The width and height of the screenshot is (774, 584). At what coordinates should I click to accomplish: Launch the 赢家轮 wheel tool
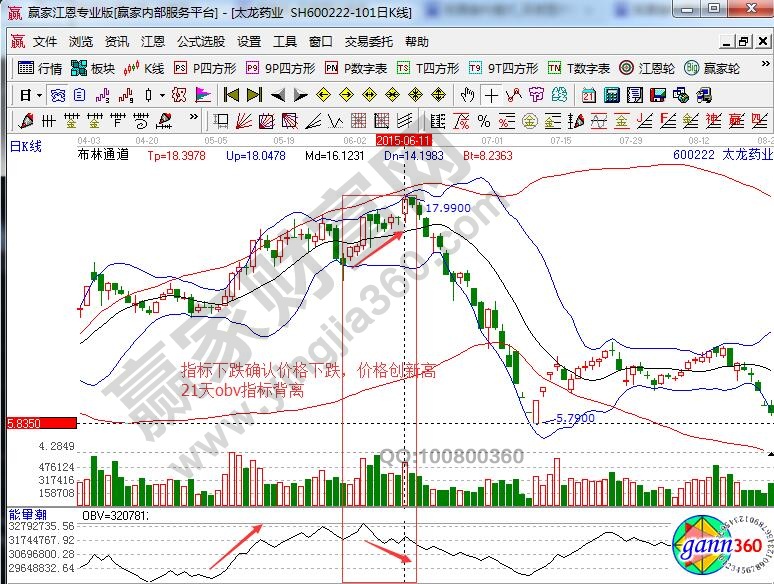[x=712, y=68]
